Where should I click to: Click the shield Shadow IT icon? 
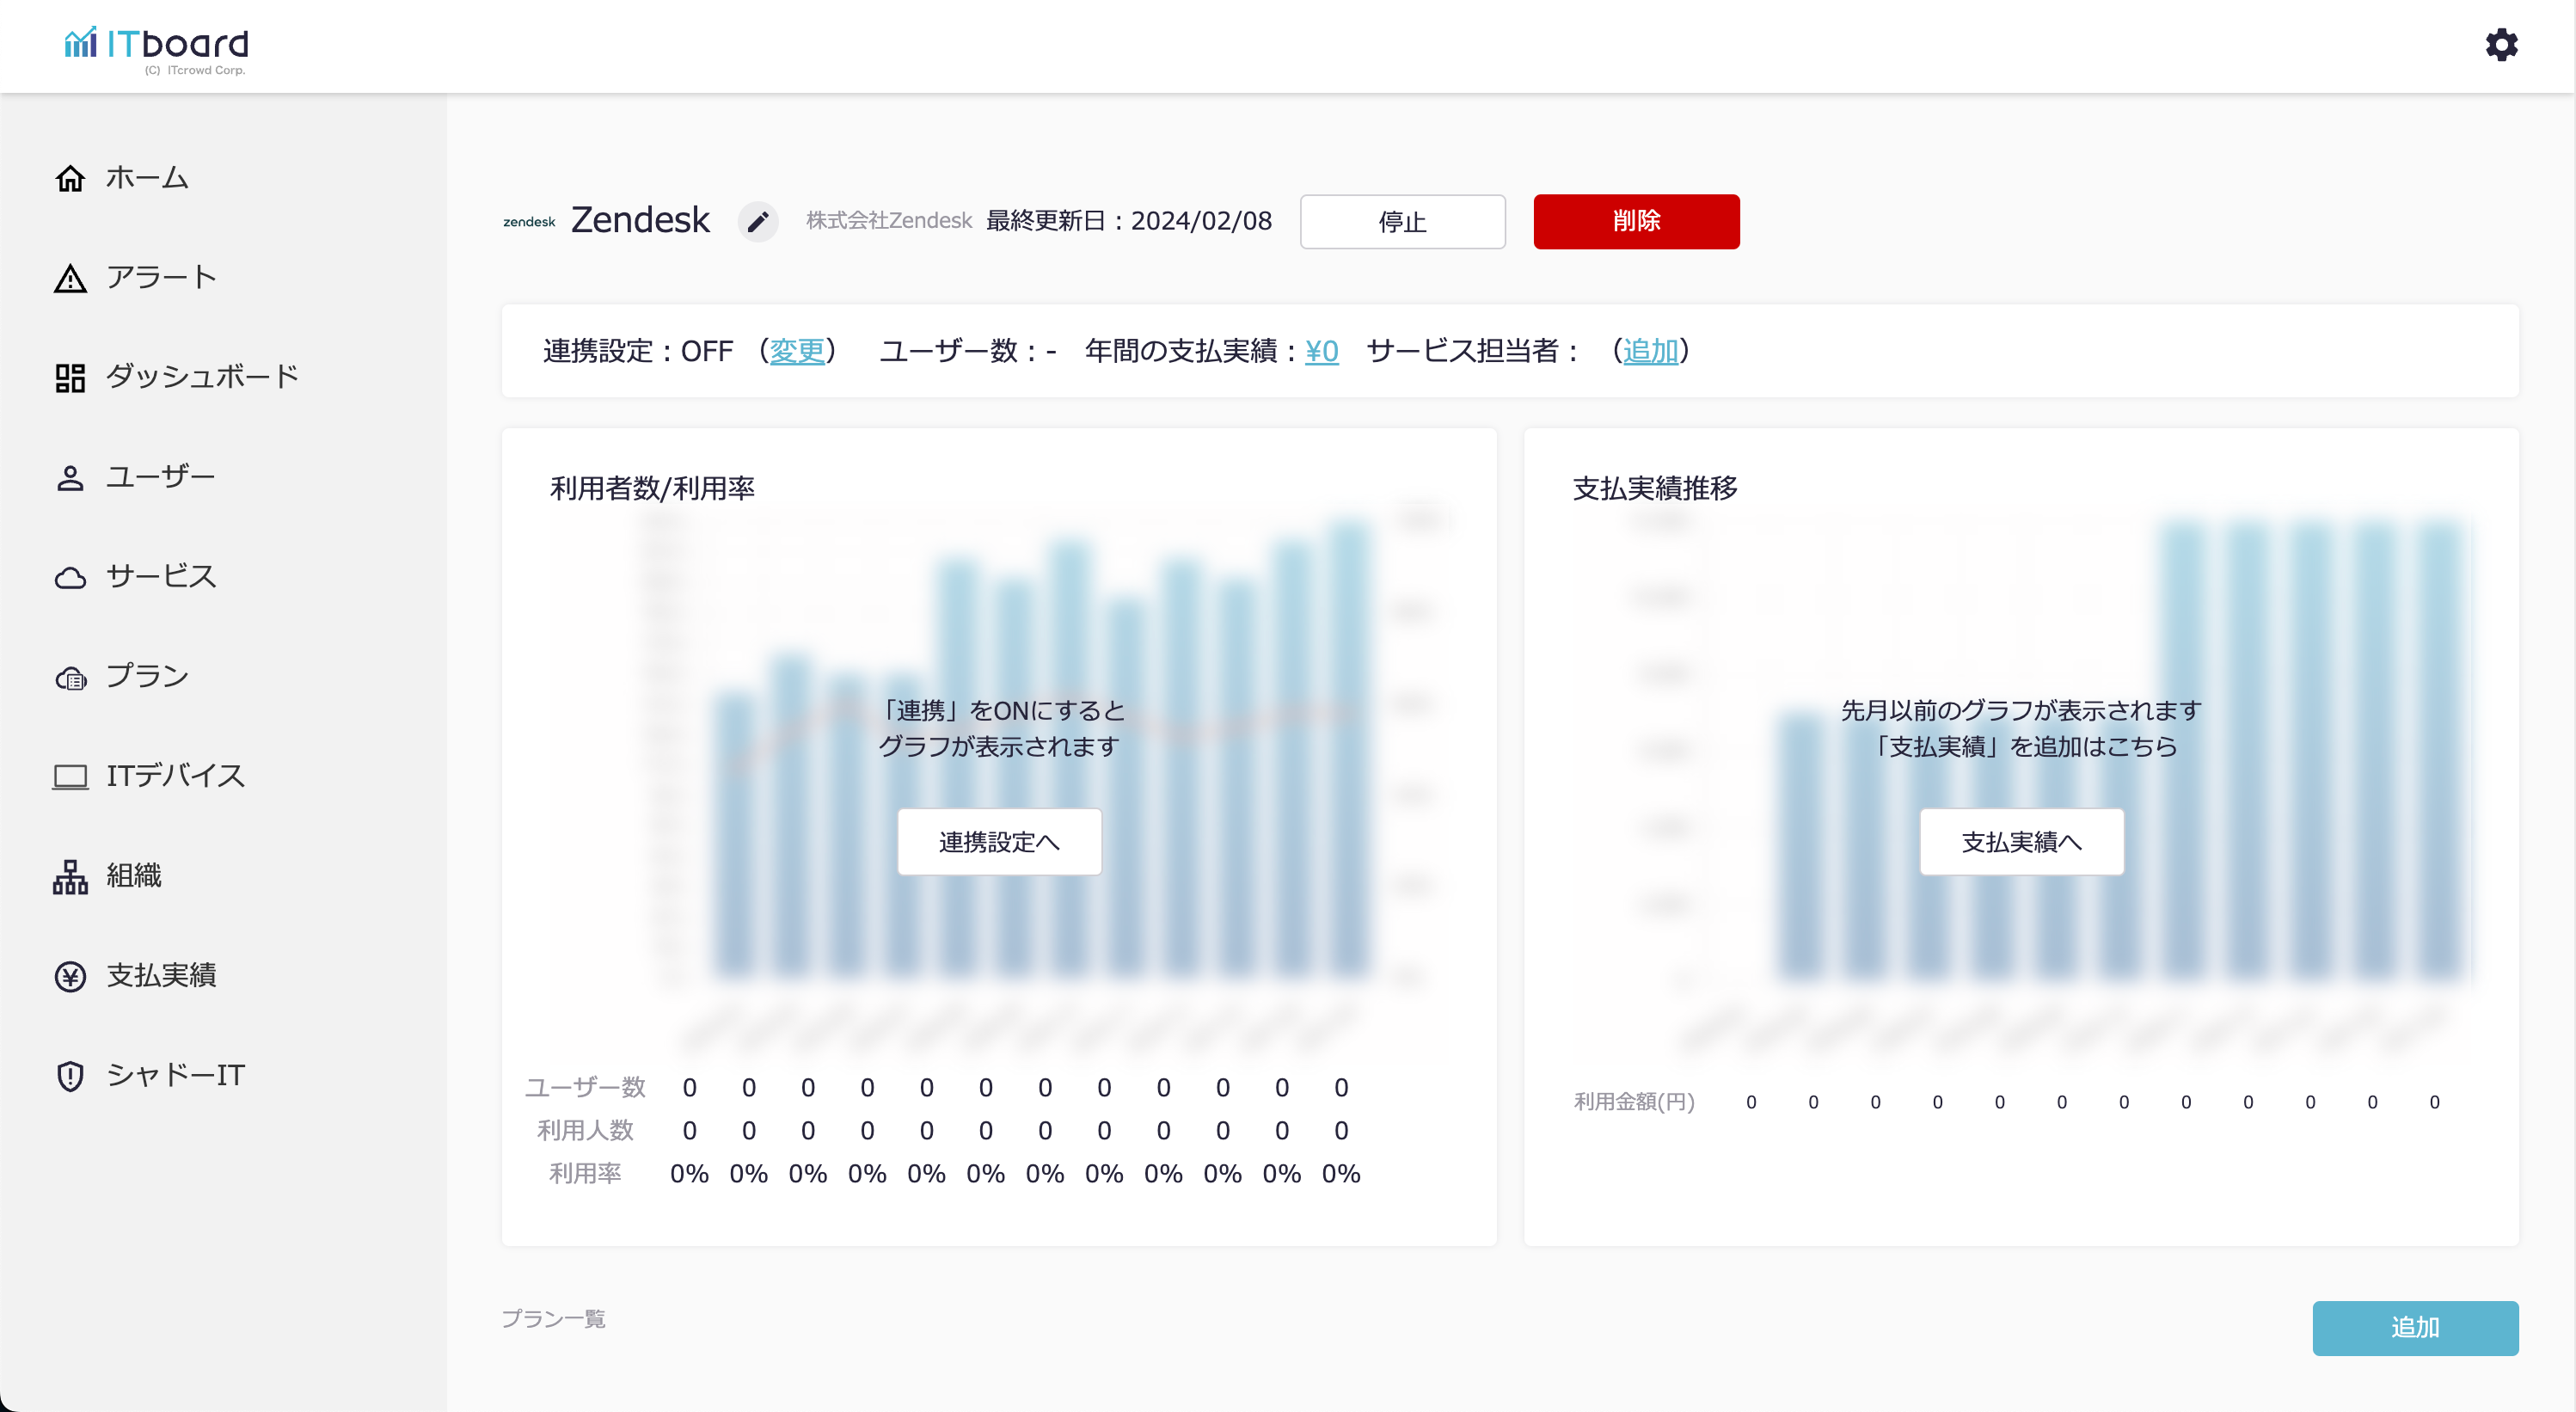[x=70, y=1076]
